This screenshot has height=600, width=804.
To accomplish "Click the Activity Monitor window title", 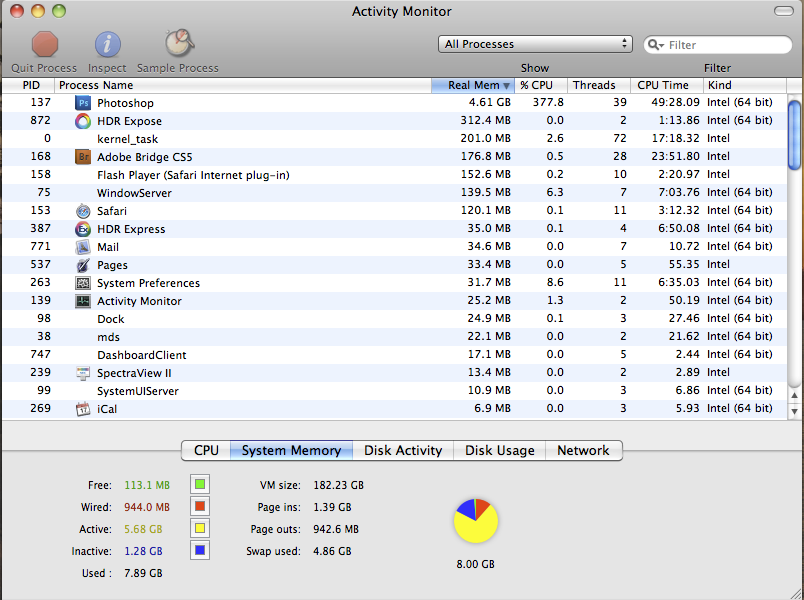I will [x=401, y=11].
